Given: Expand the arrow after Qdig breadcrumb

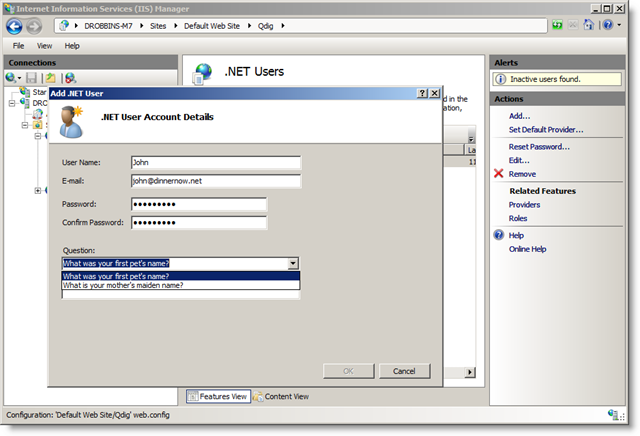Looking at the screenshot, I should [x=283, y=26].
